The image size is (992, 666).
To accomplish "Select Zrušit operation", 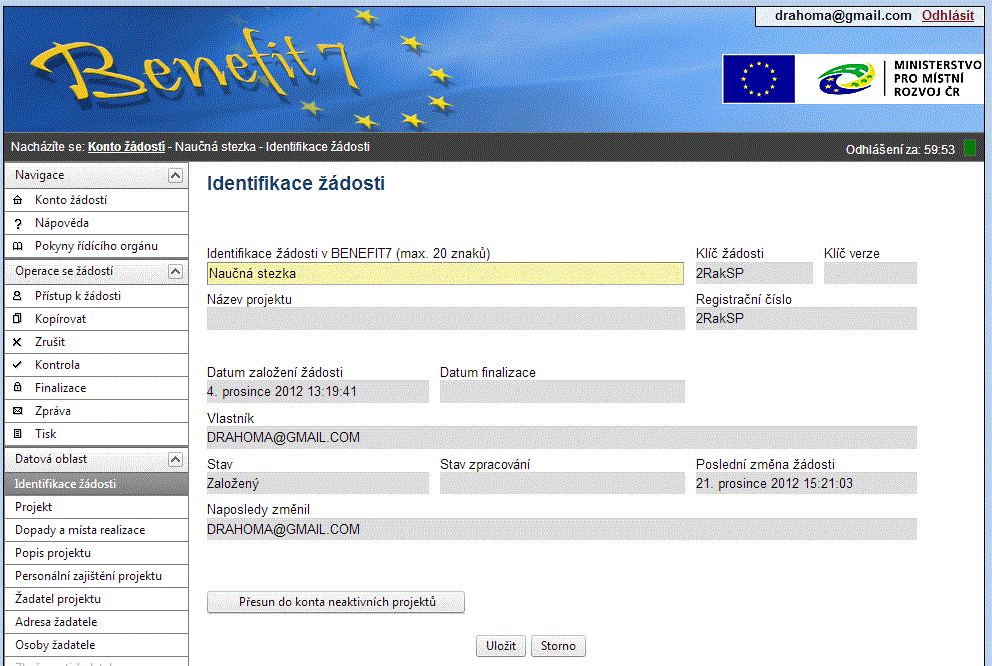I will pyautogui.click(x=96, y=342).
